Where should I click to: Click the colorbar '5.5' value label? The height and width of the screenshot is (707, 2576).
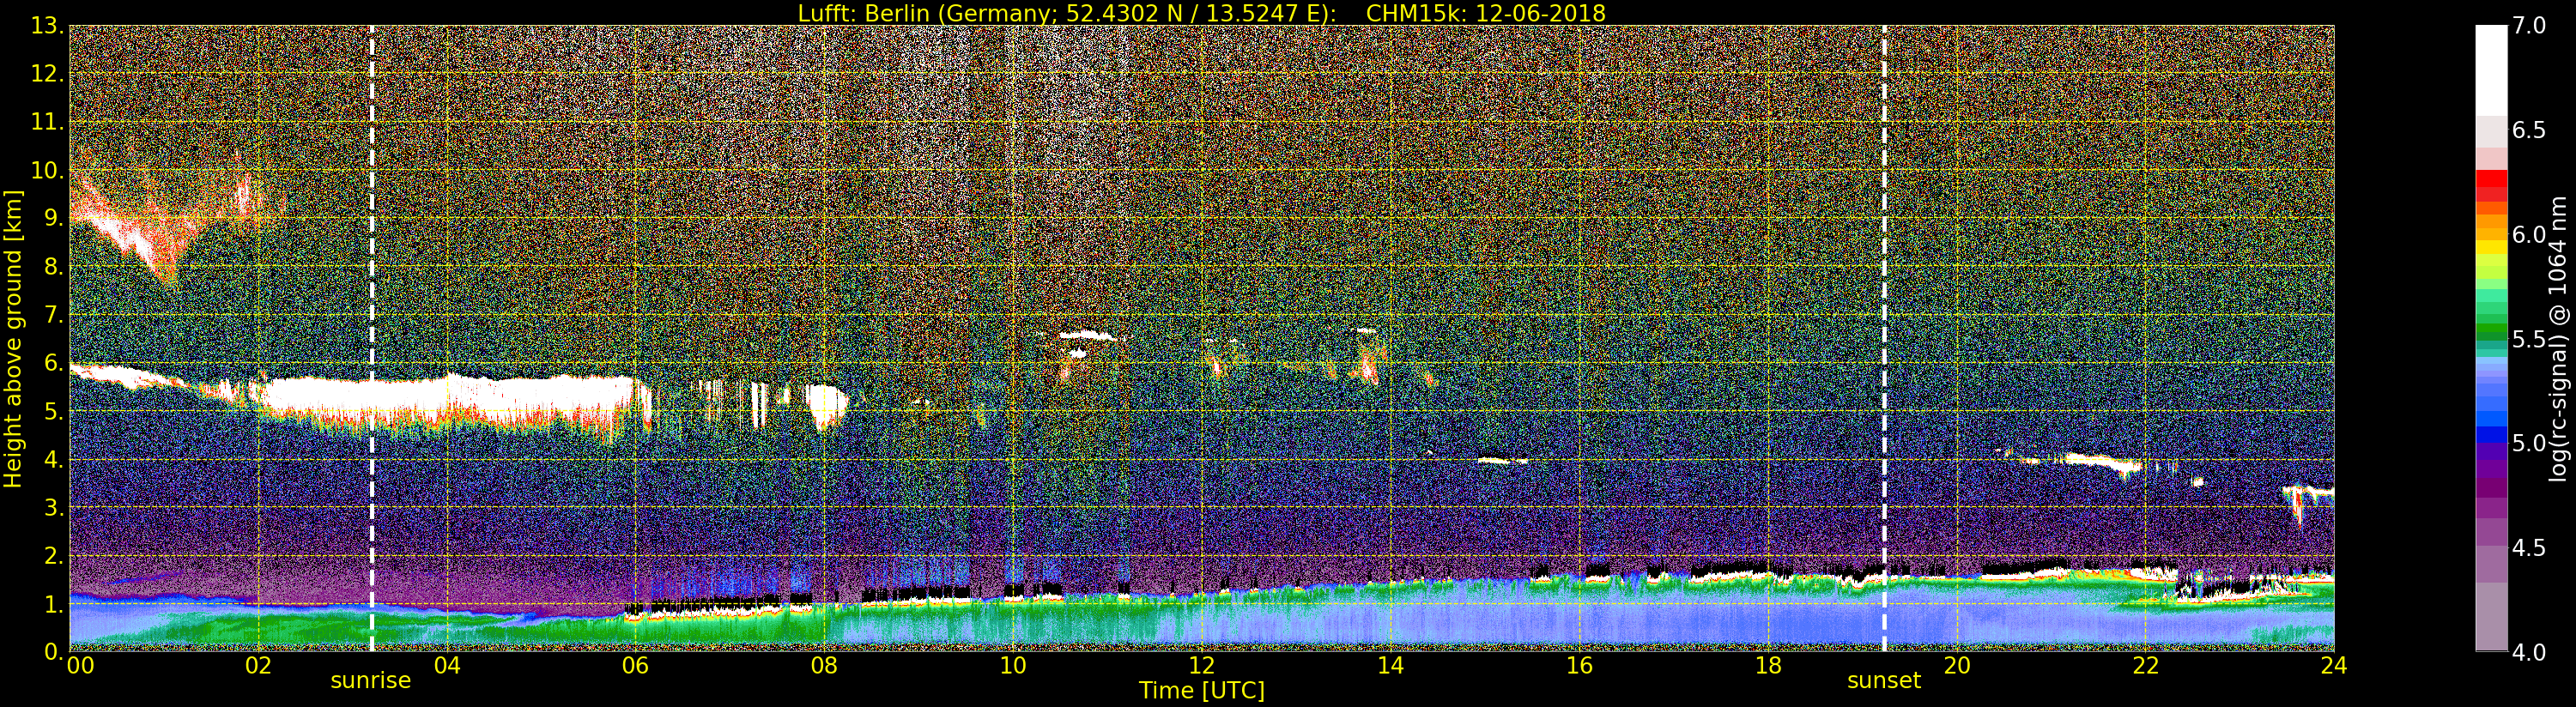[x=2529, y=339]
